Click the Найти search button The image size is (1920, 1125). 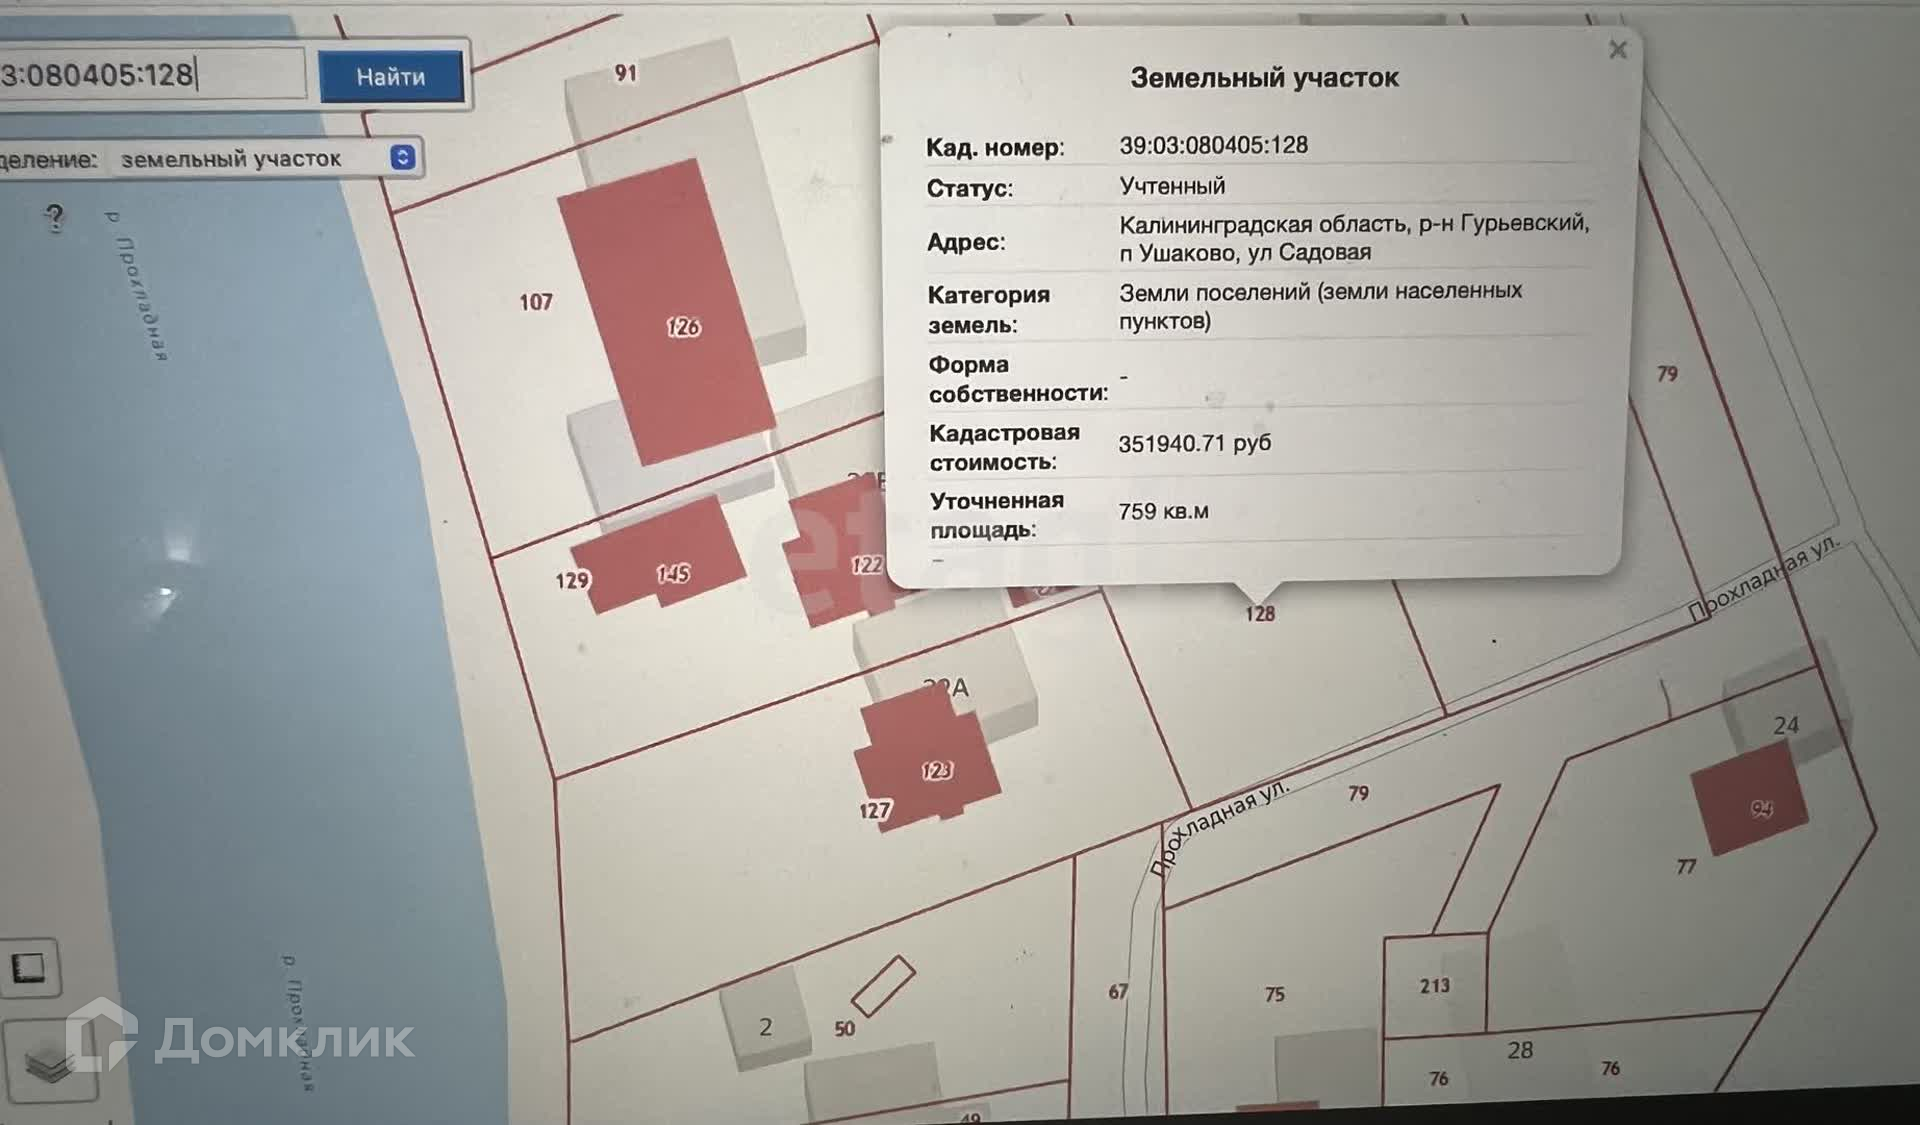[x=391, y=76]
